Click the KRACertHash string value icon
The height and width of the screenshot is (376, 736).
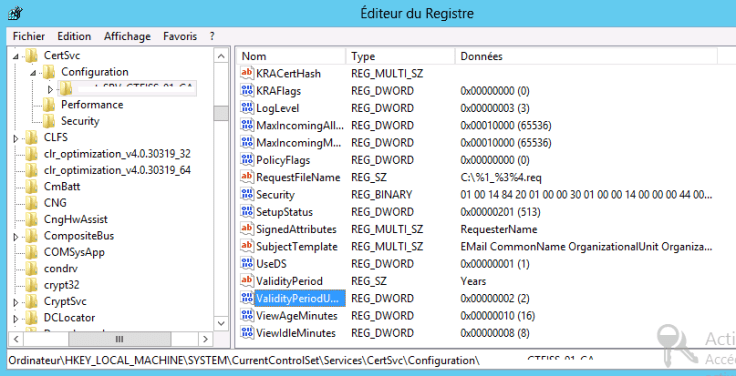tap(246, 73)
